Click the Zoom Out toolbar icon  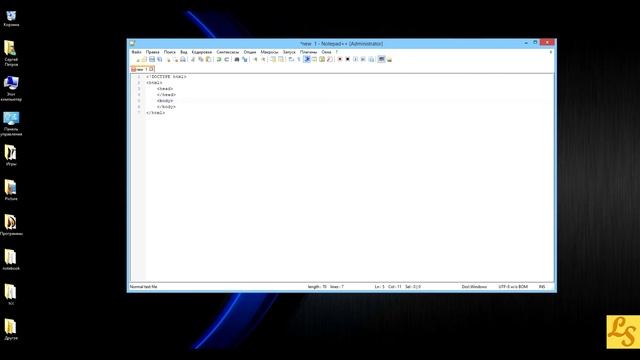coord(264,60)
